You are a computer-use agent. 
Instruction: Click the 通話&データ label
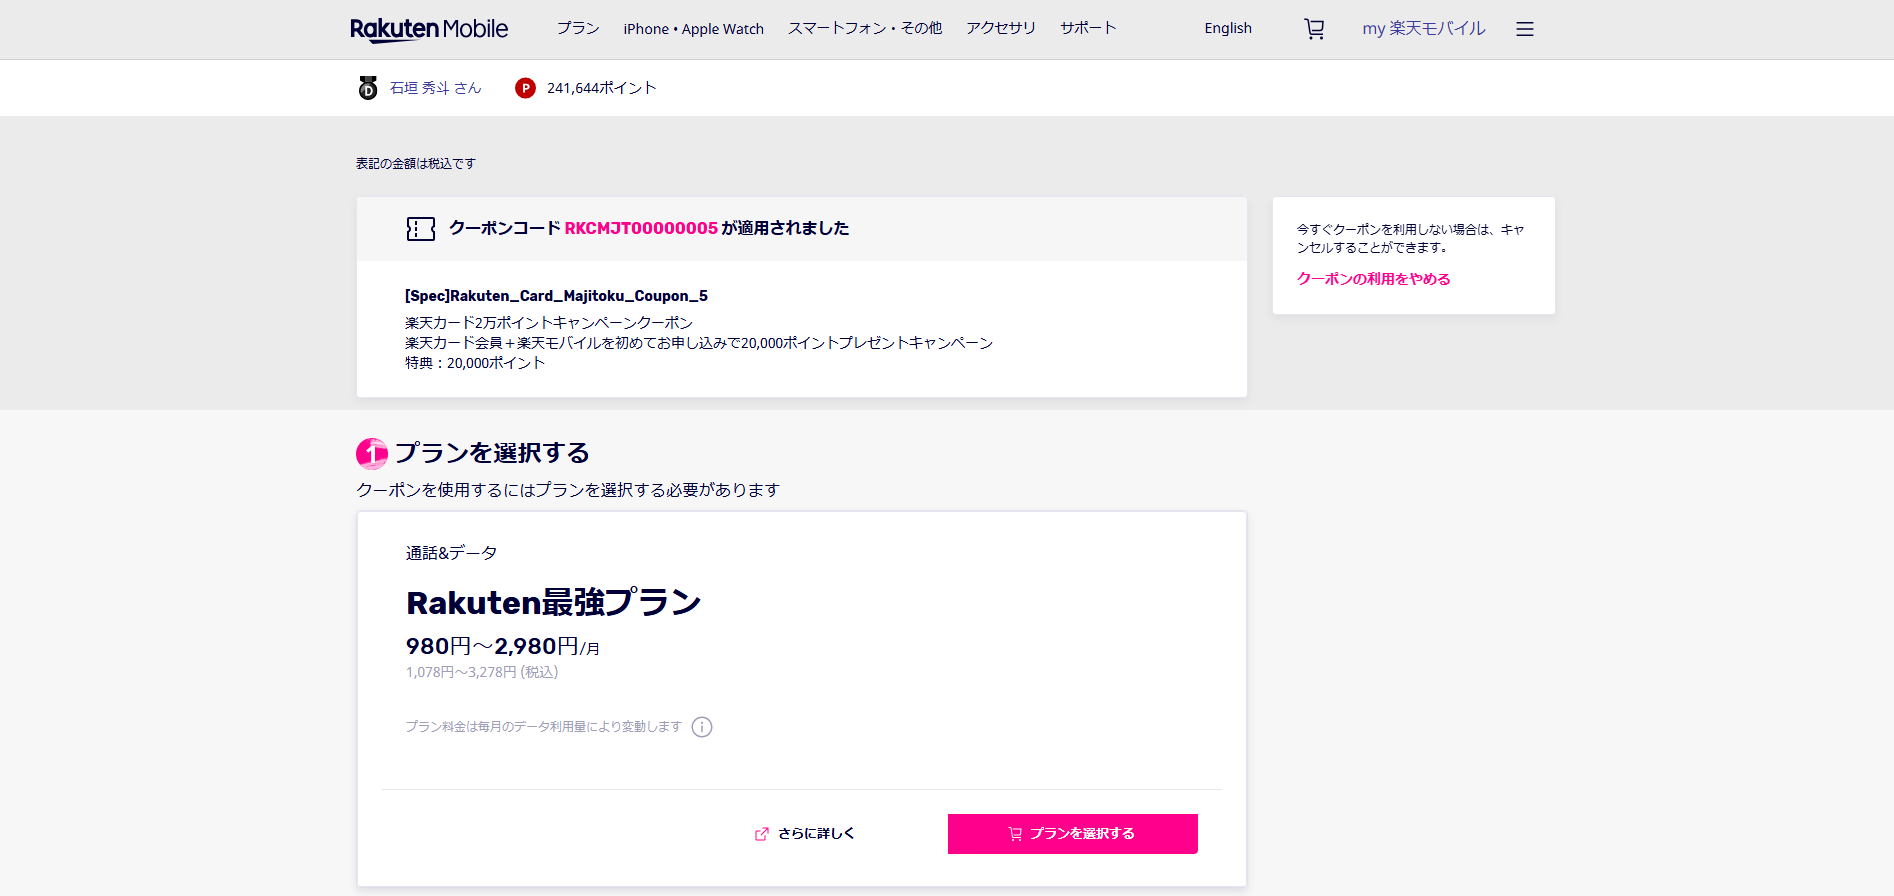[452, 553]
